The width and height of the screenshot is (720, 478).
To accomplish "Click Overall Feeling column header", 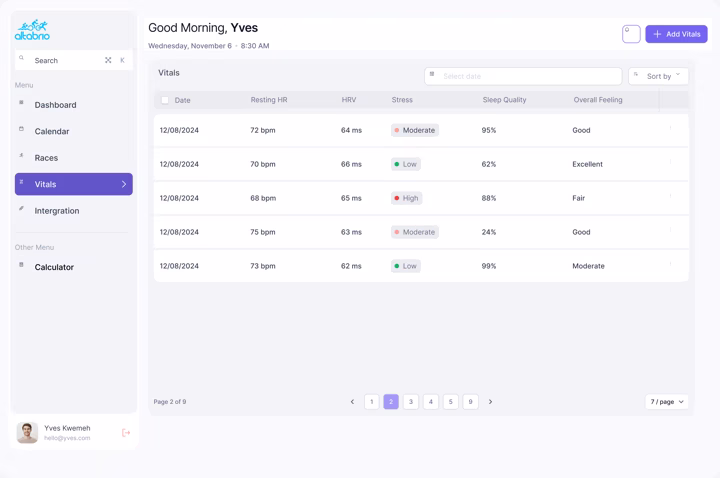I will click(x=598, y=100).
